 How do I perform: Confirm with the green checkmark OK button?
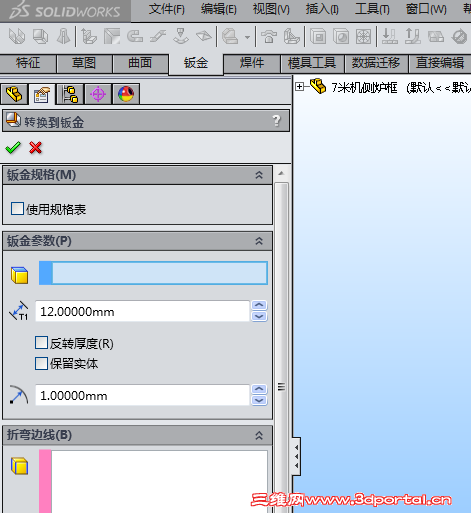point(13,147)
